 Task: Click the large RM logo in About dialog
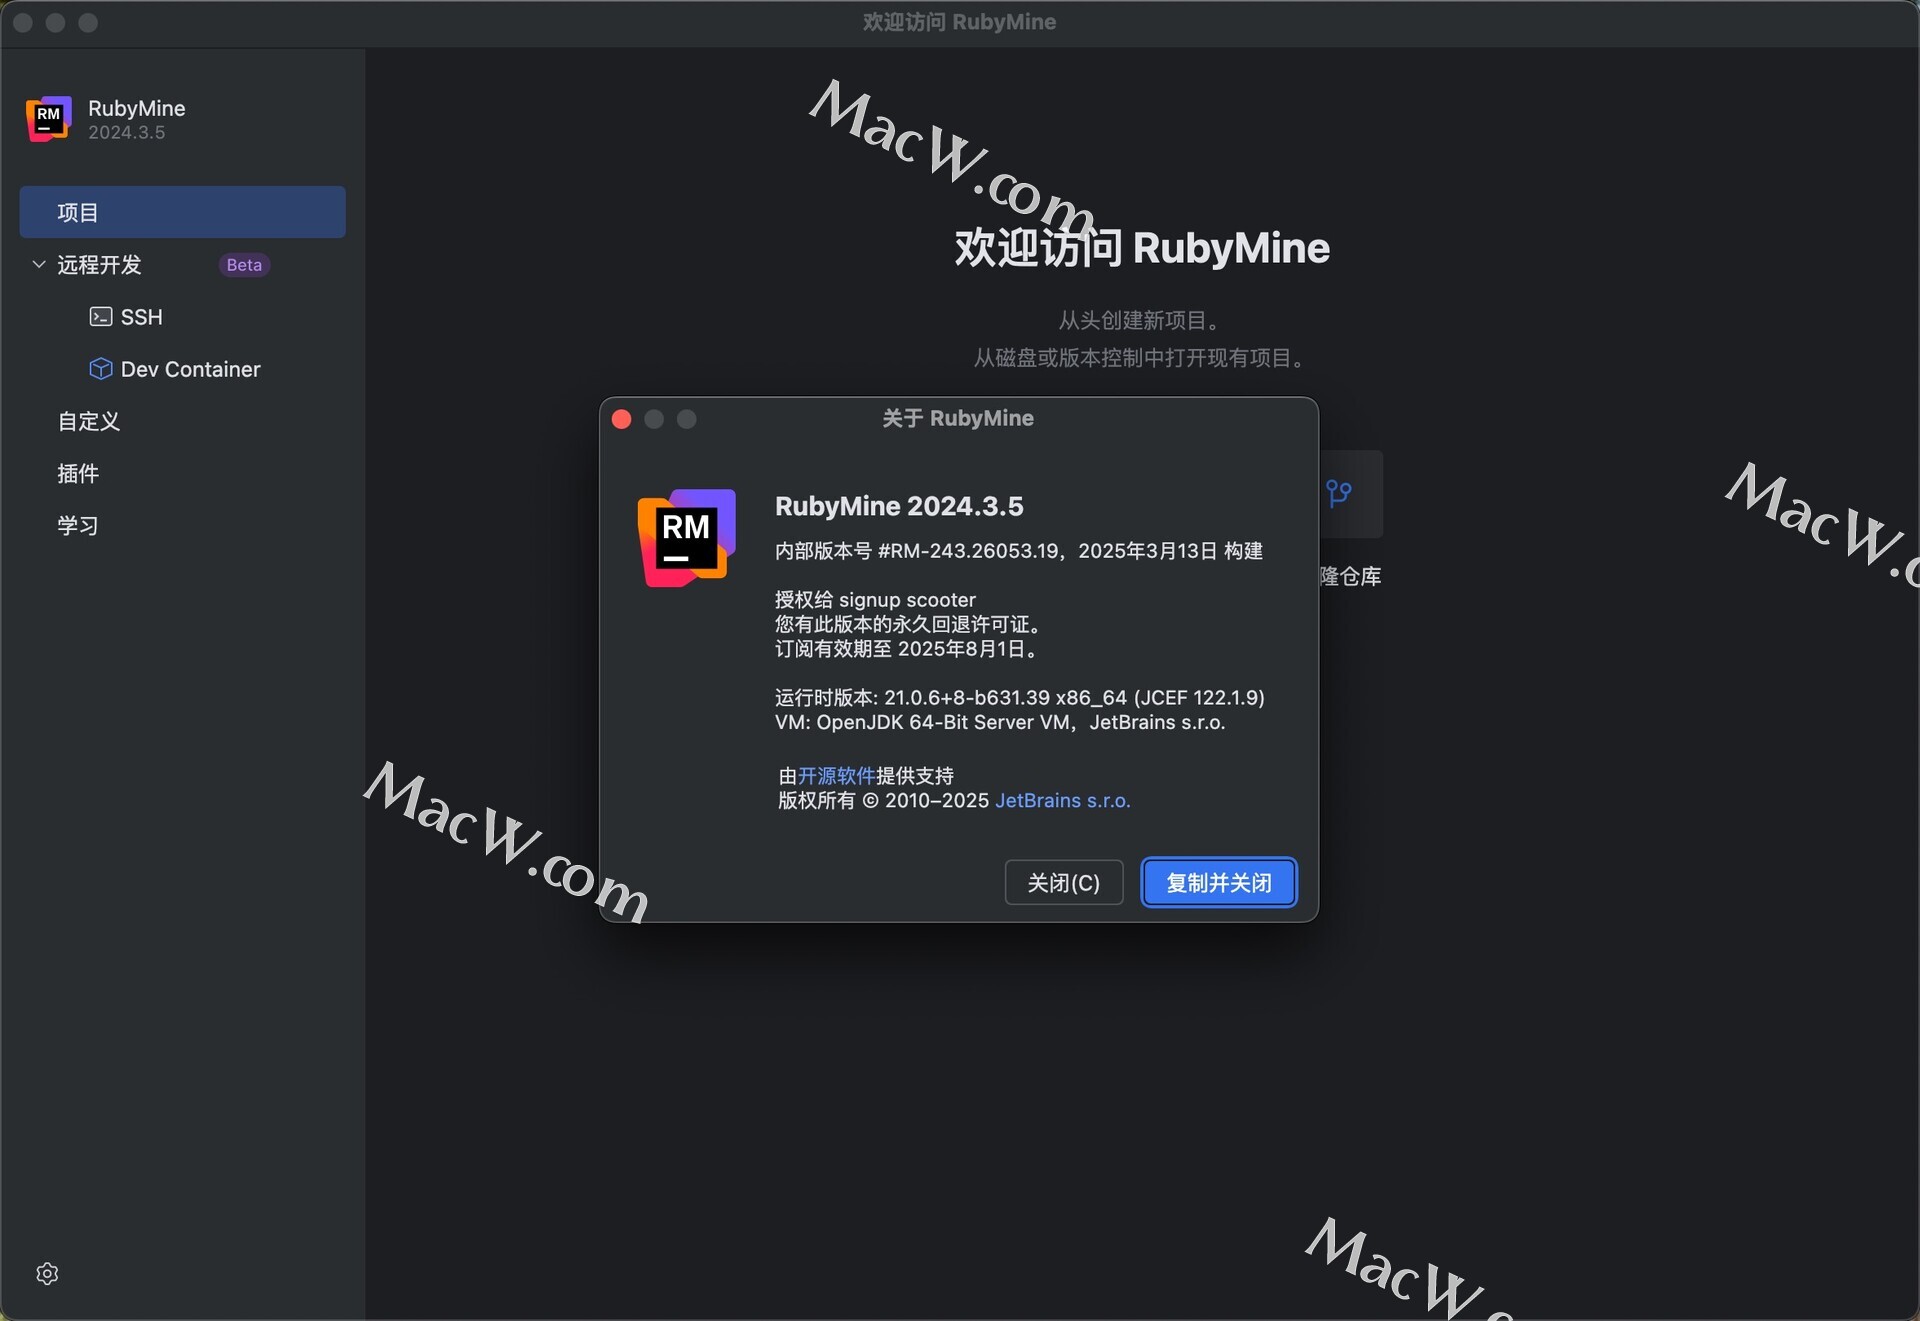tap(687, 538)
